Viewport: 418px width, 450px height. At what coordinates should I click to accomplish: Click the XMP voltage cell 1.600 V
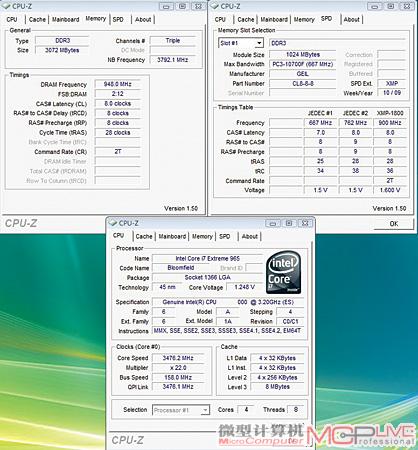(390, 190)
